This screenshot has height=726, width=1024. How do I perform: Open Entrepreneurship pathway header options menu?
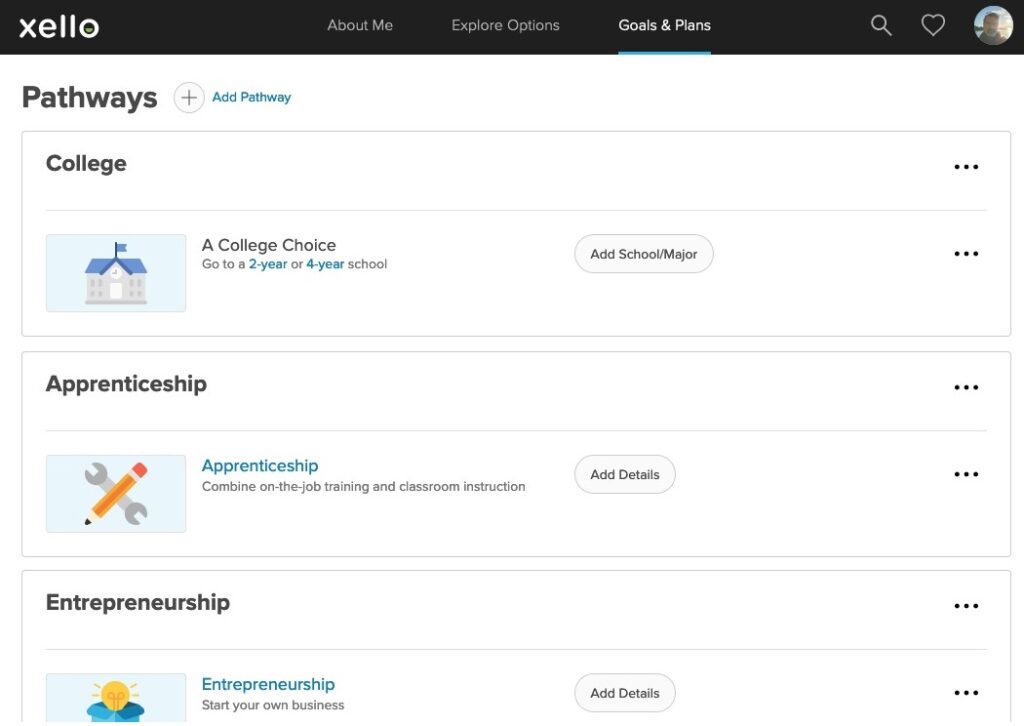(966, 606)
